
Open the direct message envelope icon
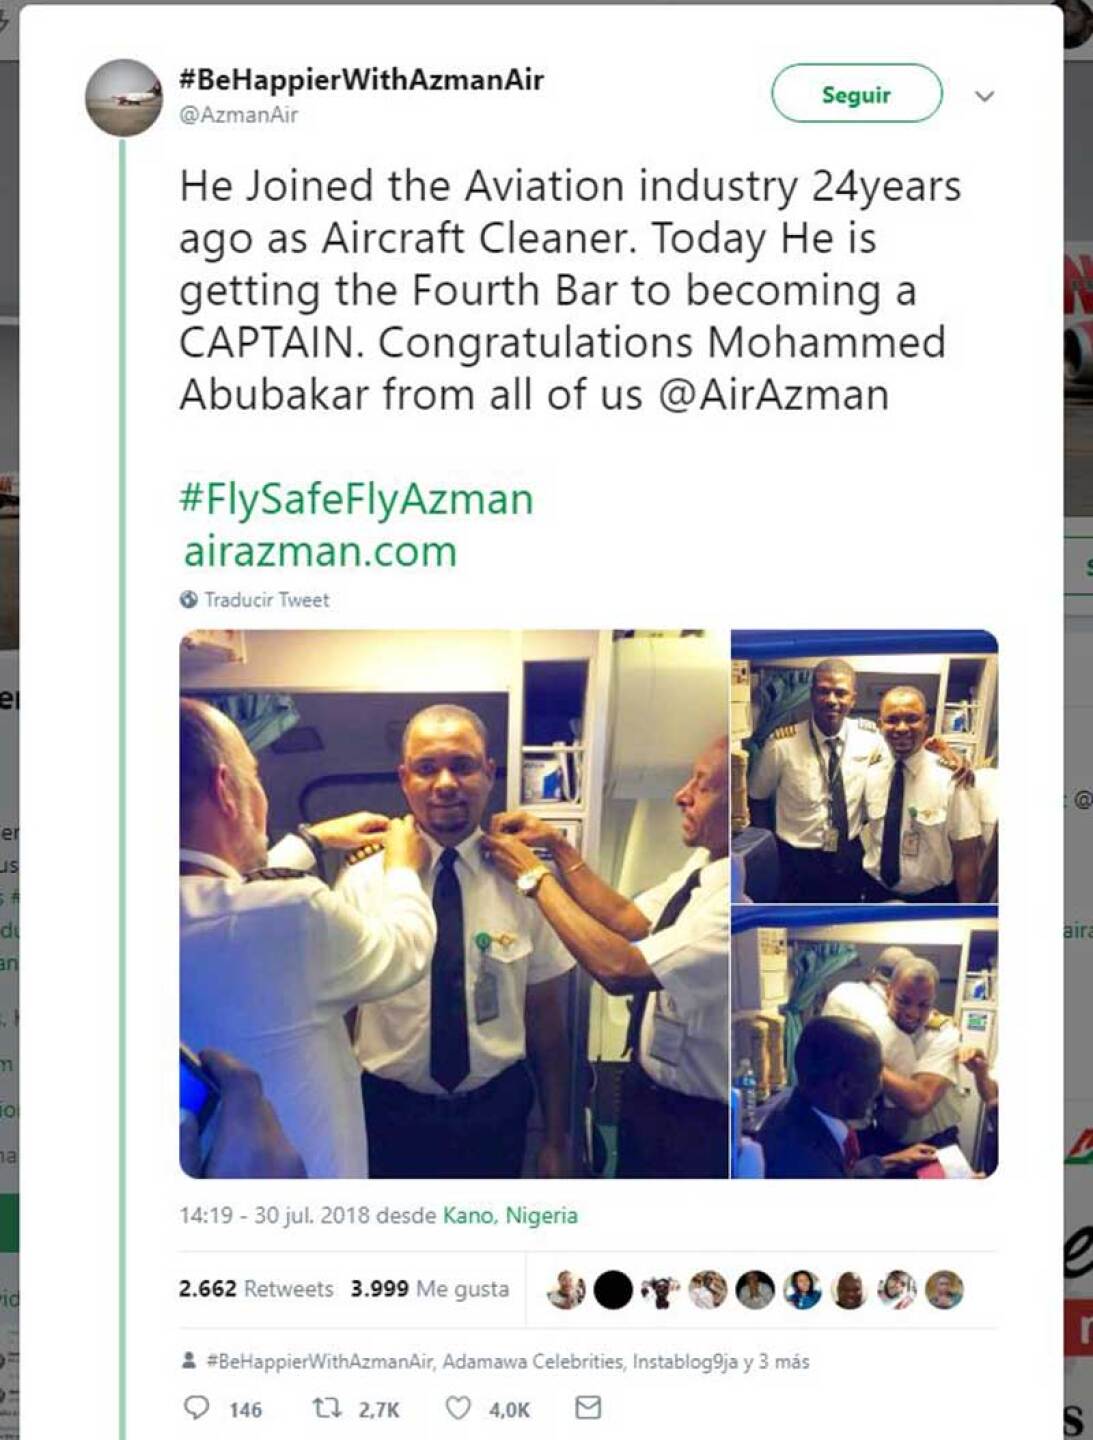pyautogui.click(x=588, y=1408)
